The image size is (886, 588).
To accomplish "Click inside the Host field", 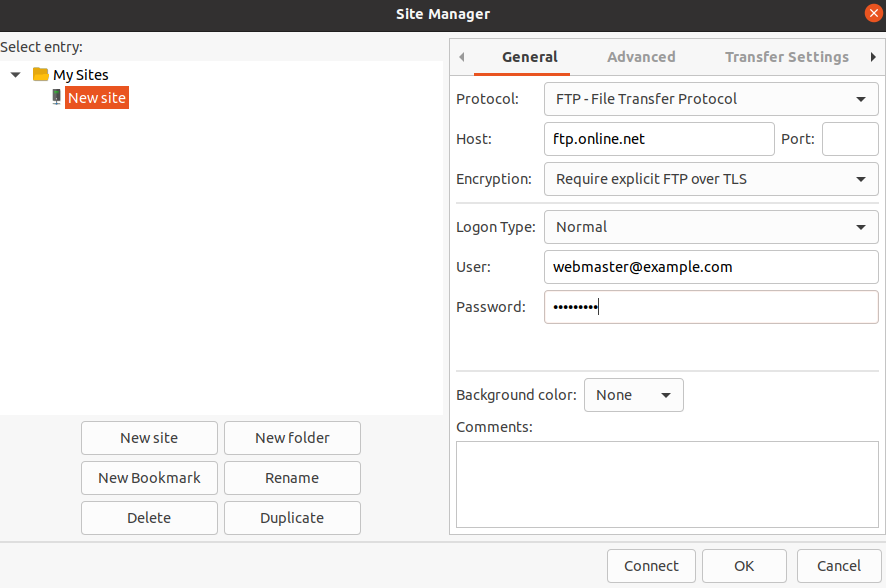I will tap(658, 139).
